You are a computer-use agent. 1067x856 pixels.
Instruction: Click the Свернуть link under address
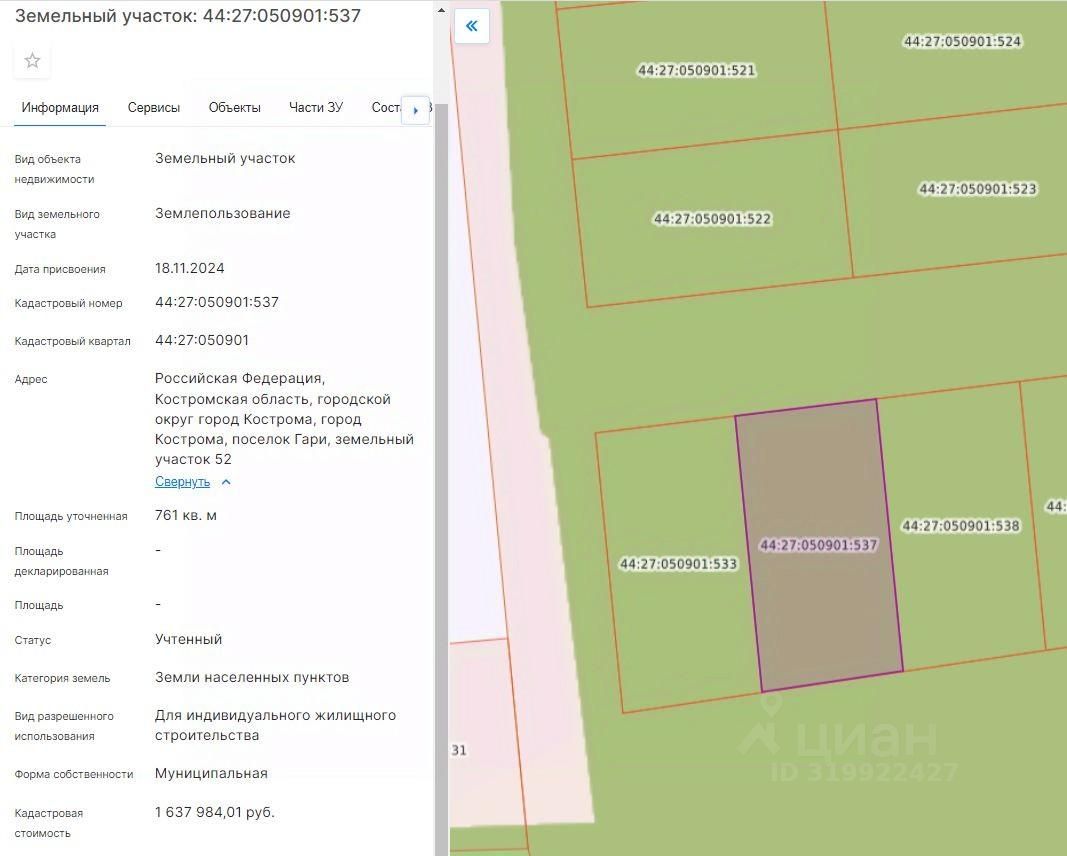coord(182,482)
